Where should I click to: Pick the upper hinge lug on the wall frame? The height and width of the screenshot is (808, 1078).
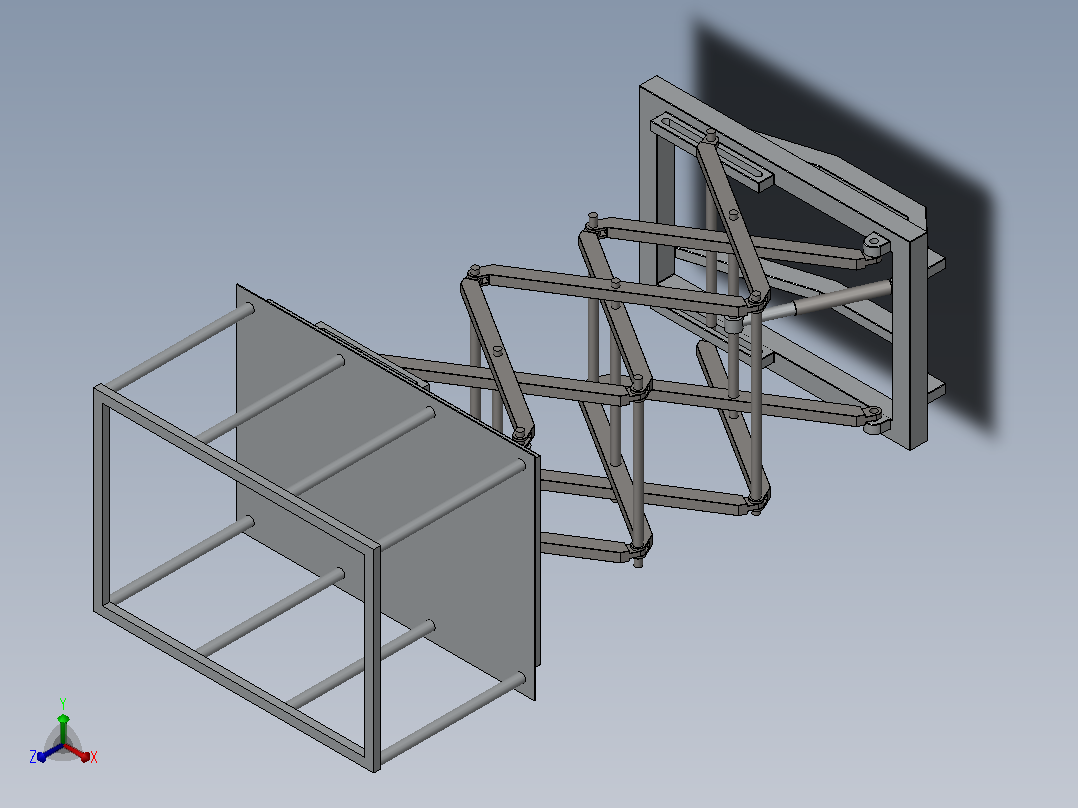click(874, 245)
